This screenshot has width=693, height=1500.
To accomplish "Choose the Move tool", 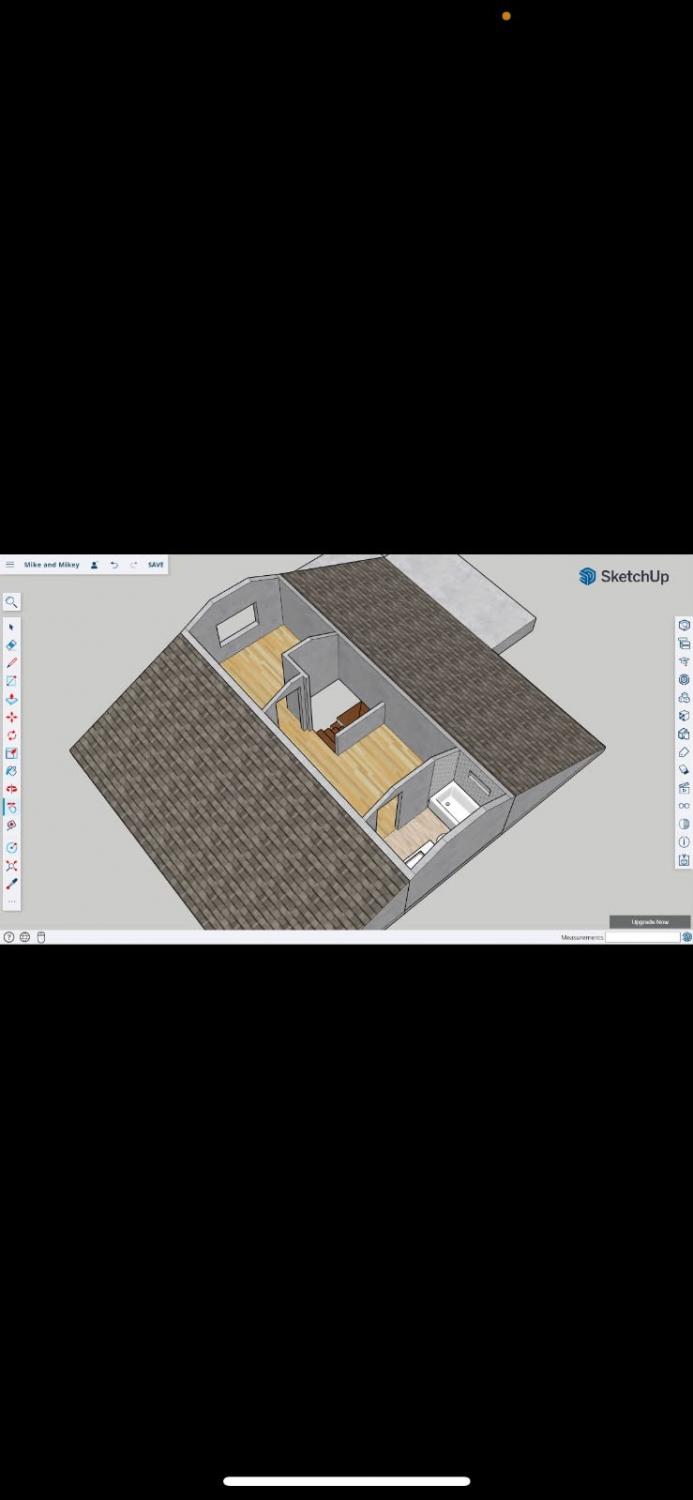I will 12,717.
